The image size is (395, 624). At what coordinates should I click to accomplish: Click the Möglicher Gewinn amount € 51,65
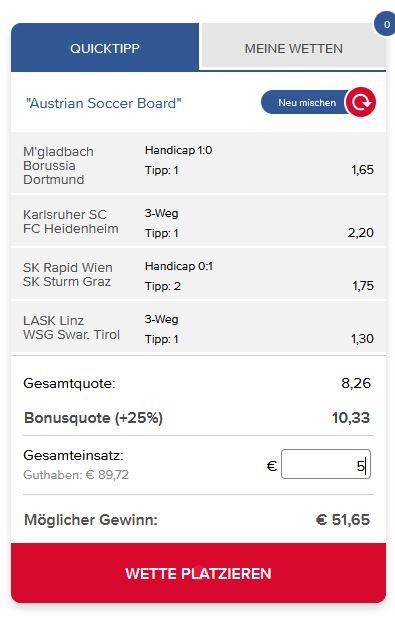pos(343,519)
